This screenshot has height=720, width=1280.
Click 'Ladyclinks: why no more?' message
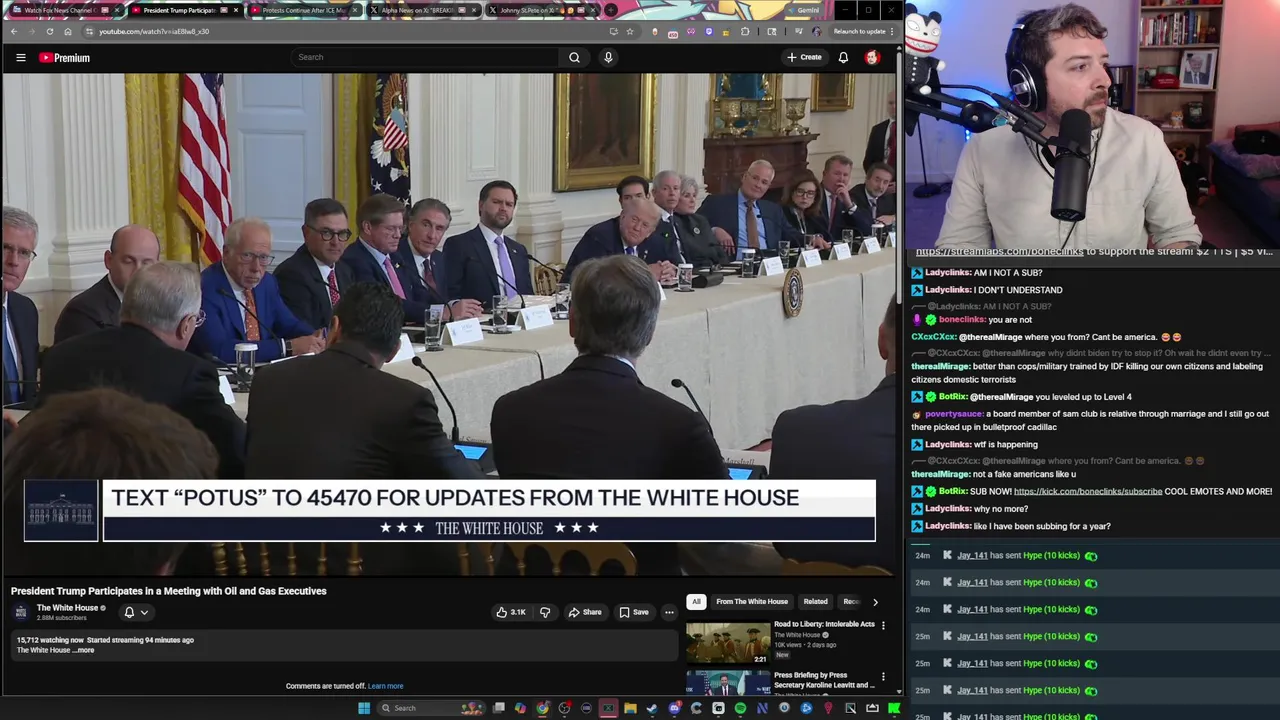pos(970,509)
